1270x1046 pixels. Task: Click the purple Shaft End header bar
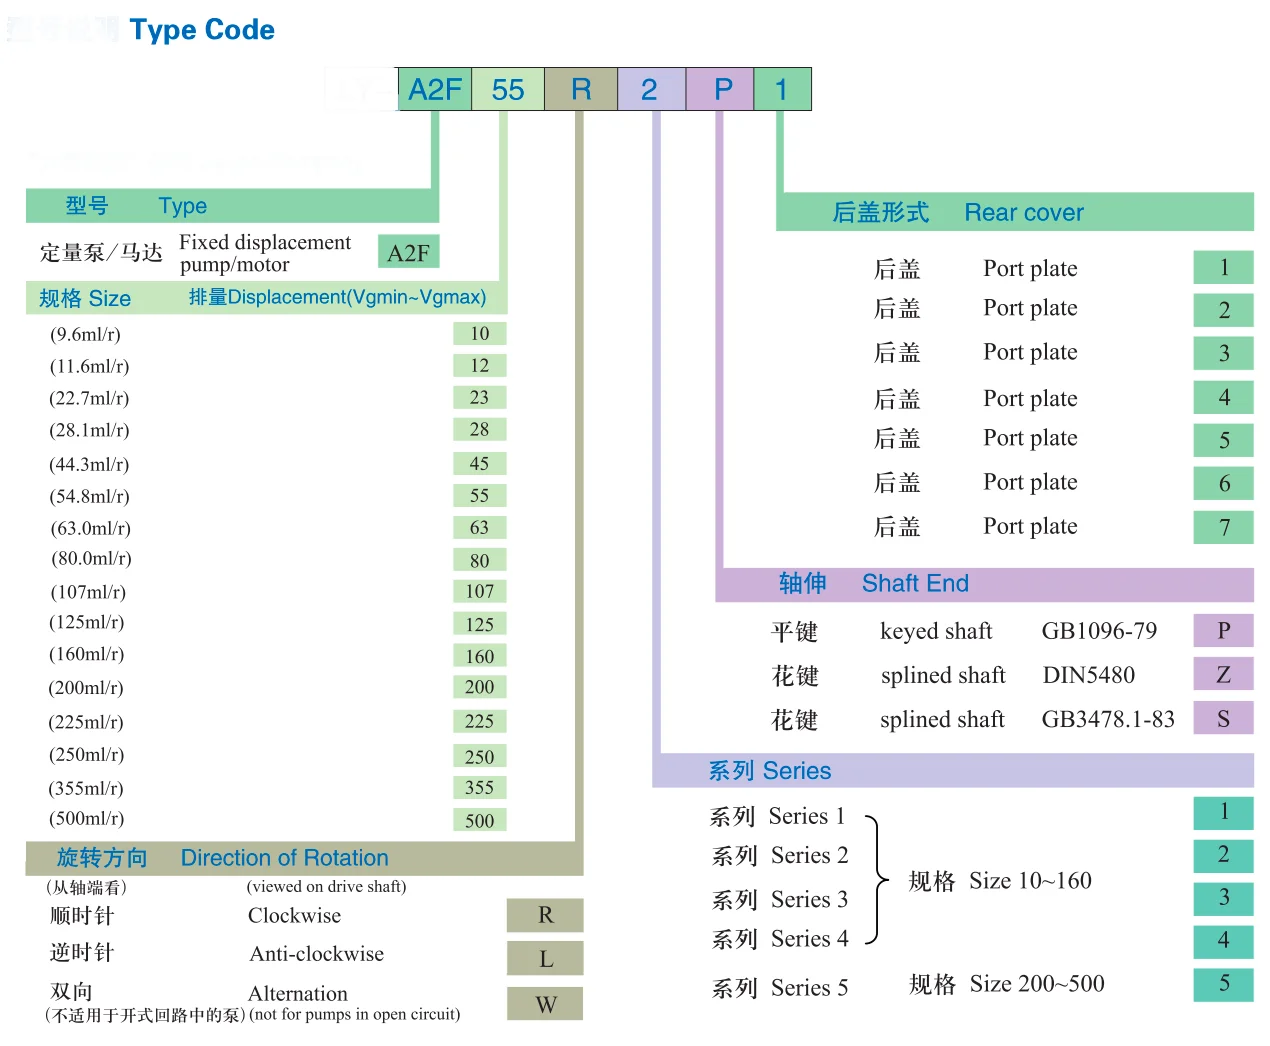click(984, 584)
